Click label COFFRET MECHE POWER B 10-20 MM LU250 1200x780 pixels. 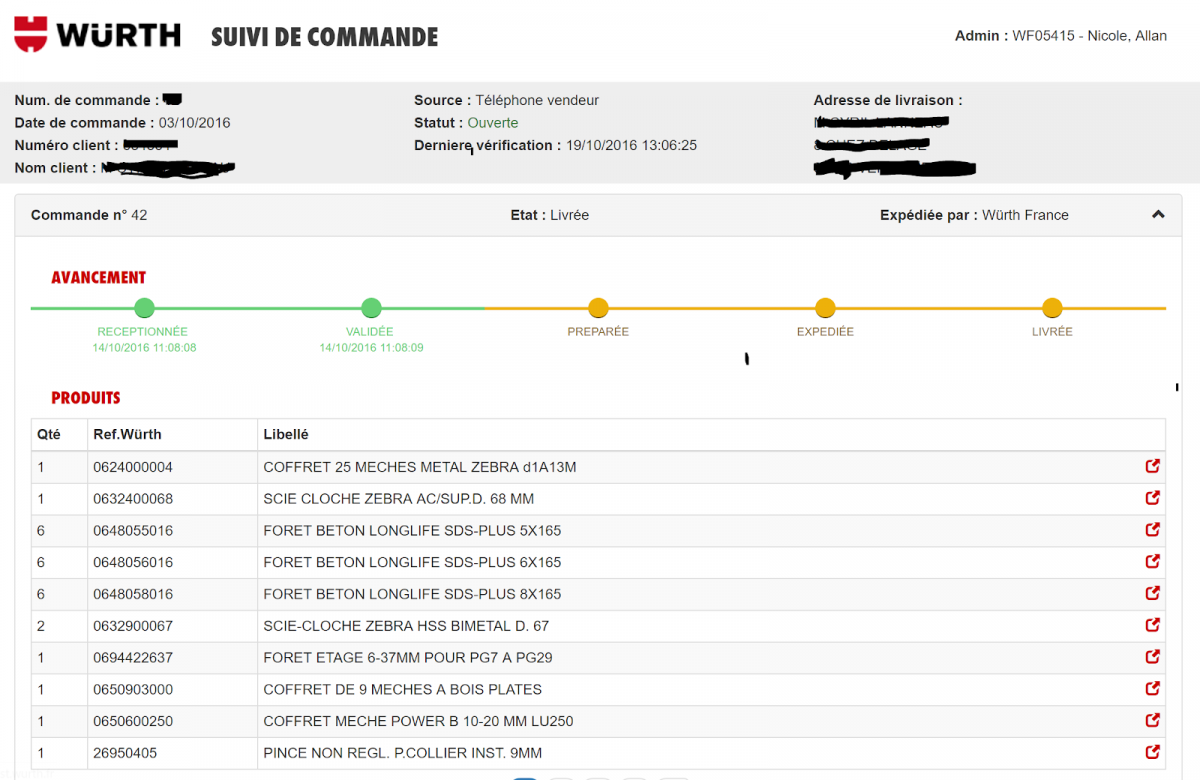click(x=418, y=721)
